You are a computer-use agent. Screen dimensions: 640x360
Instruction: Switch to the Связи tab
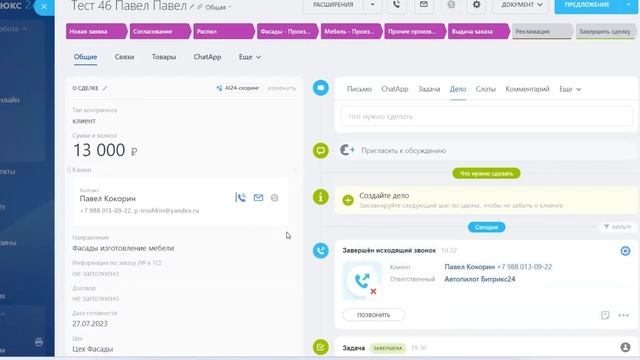click(124, 57)
